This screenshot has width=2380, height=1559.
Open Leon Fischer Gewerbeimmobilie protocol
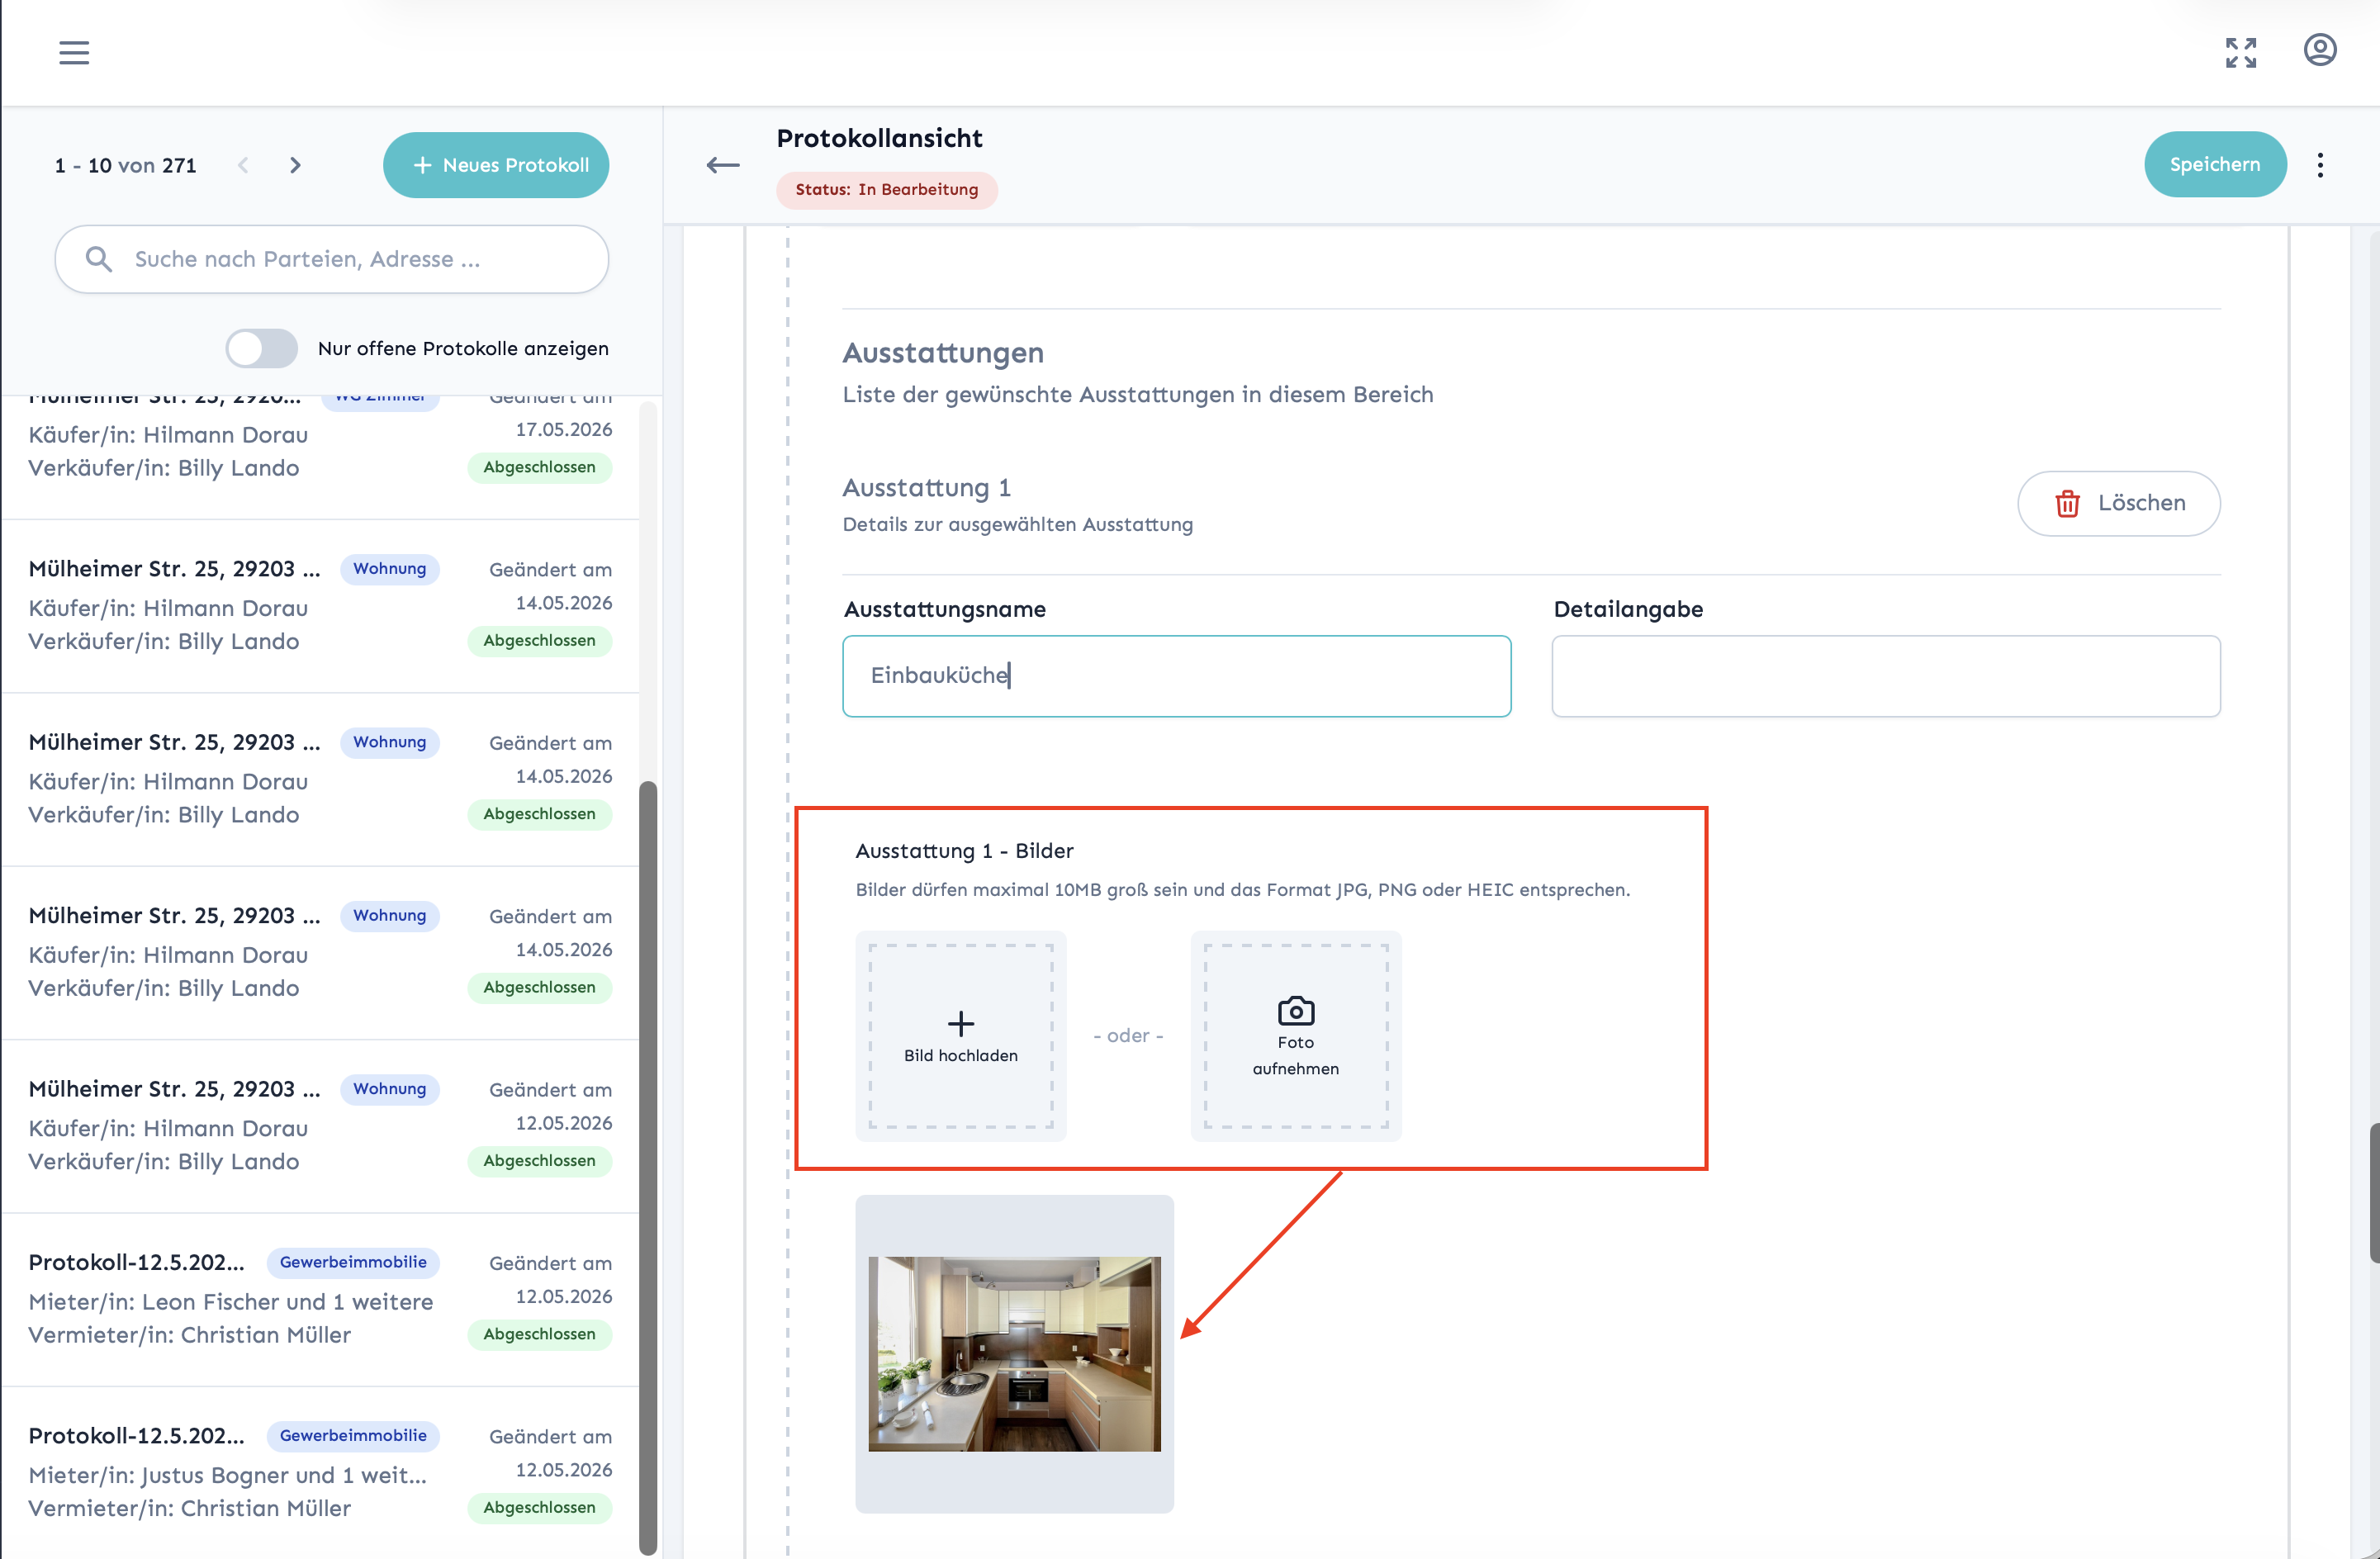coord(320,1299)
